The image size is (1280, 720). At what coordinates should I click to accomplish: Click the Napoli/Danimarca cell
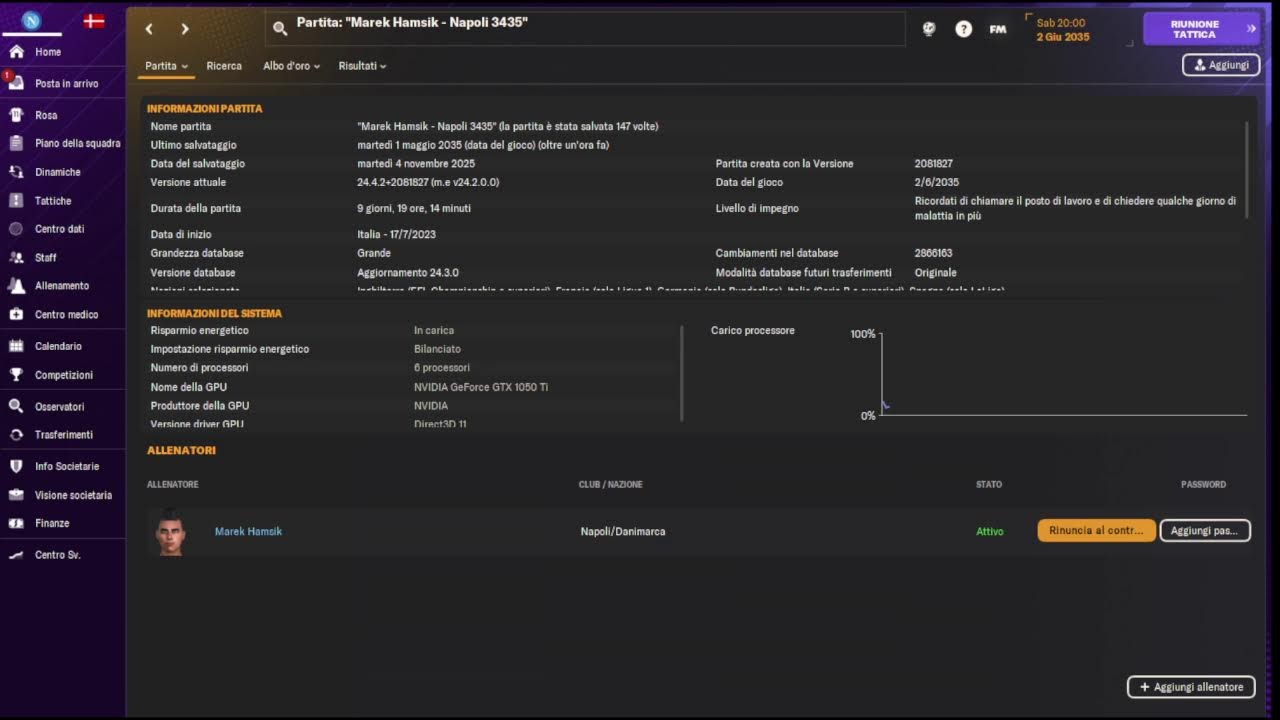[x=623, y=531]
